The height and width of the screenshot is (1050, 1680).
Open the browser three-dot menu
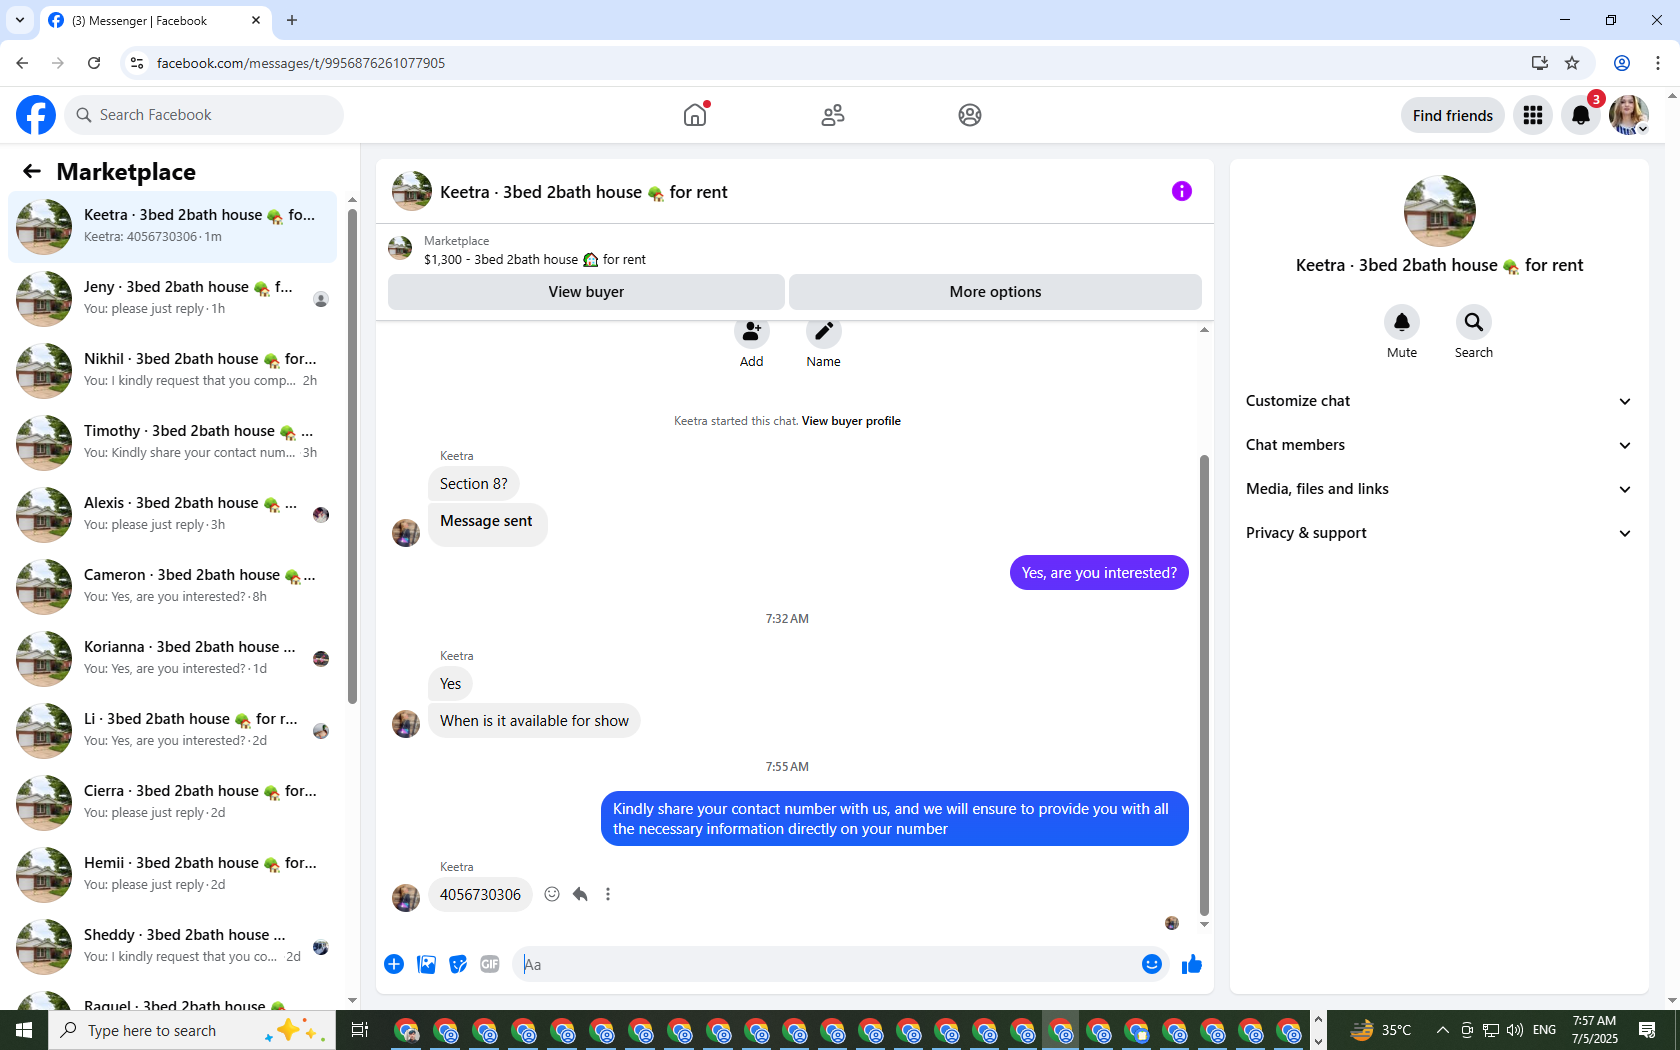point(1658,63)
